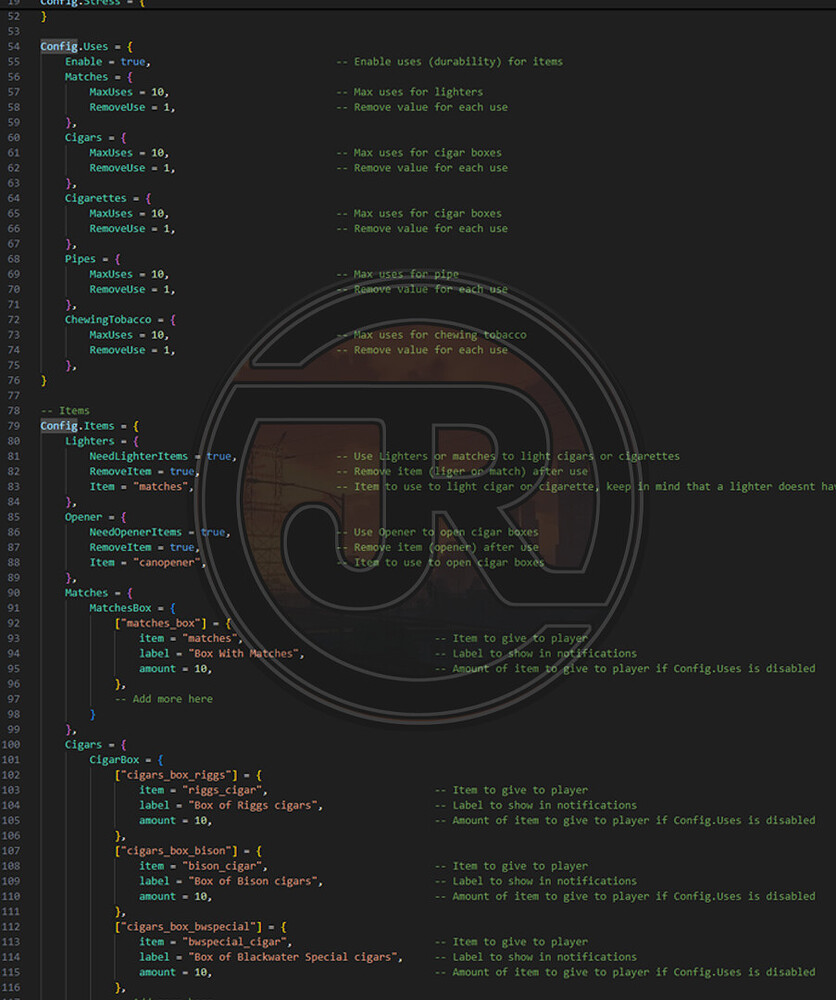Click CigarBox on line 101

[114, 760]
